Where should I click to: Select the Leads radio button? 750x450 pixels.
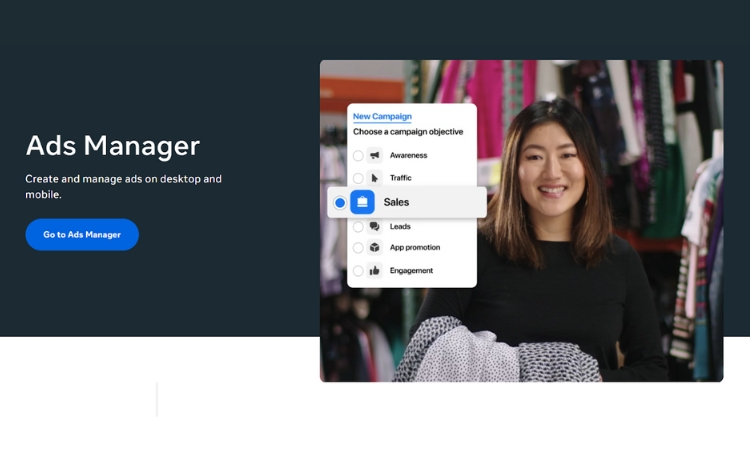[358, 227]
